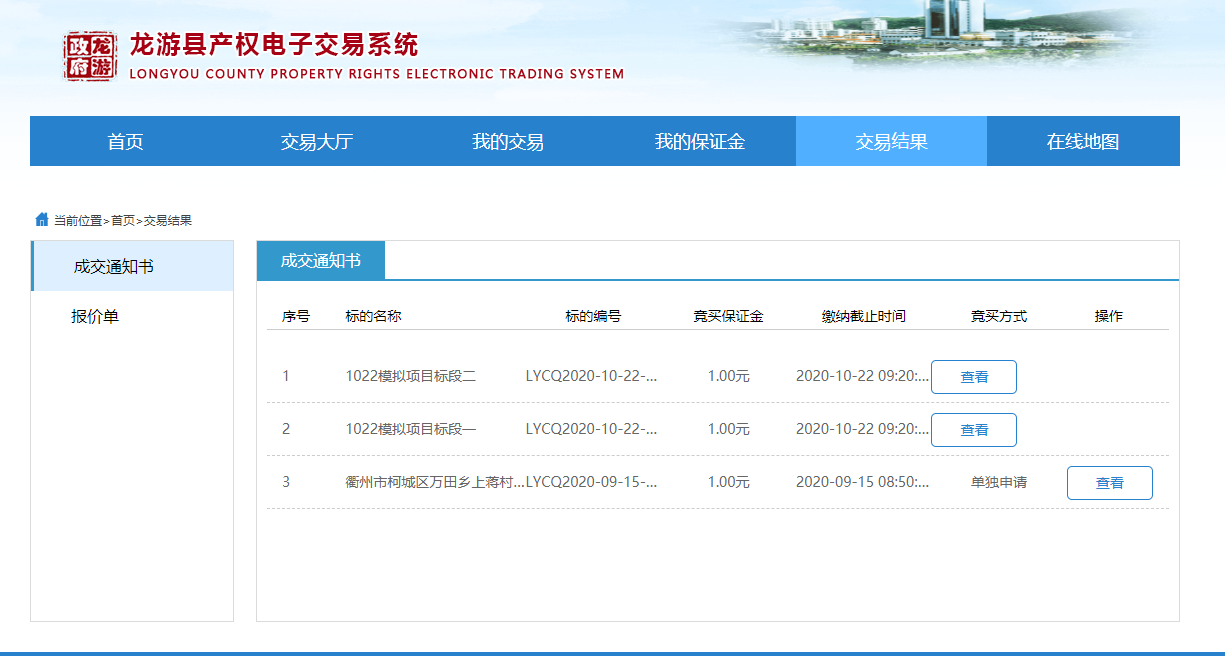The image size is (1225, 656).
Task: Open 报价单 in the left sidebar
Action: [x=95, y=317]
